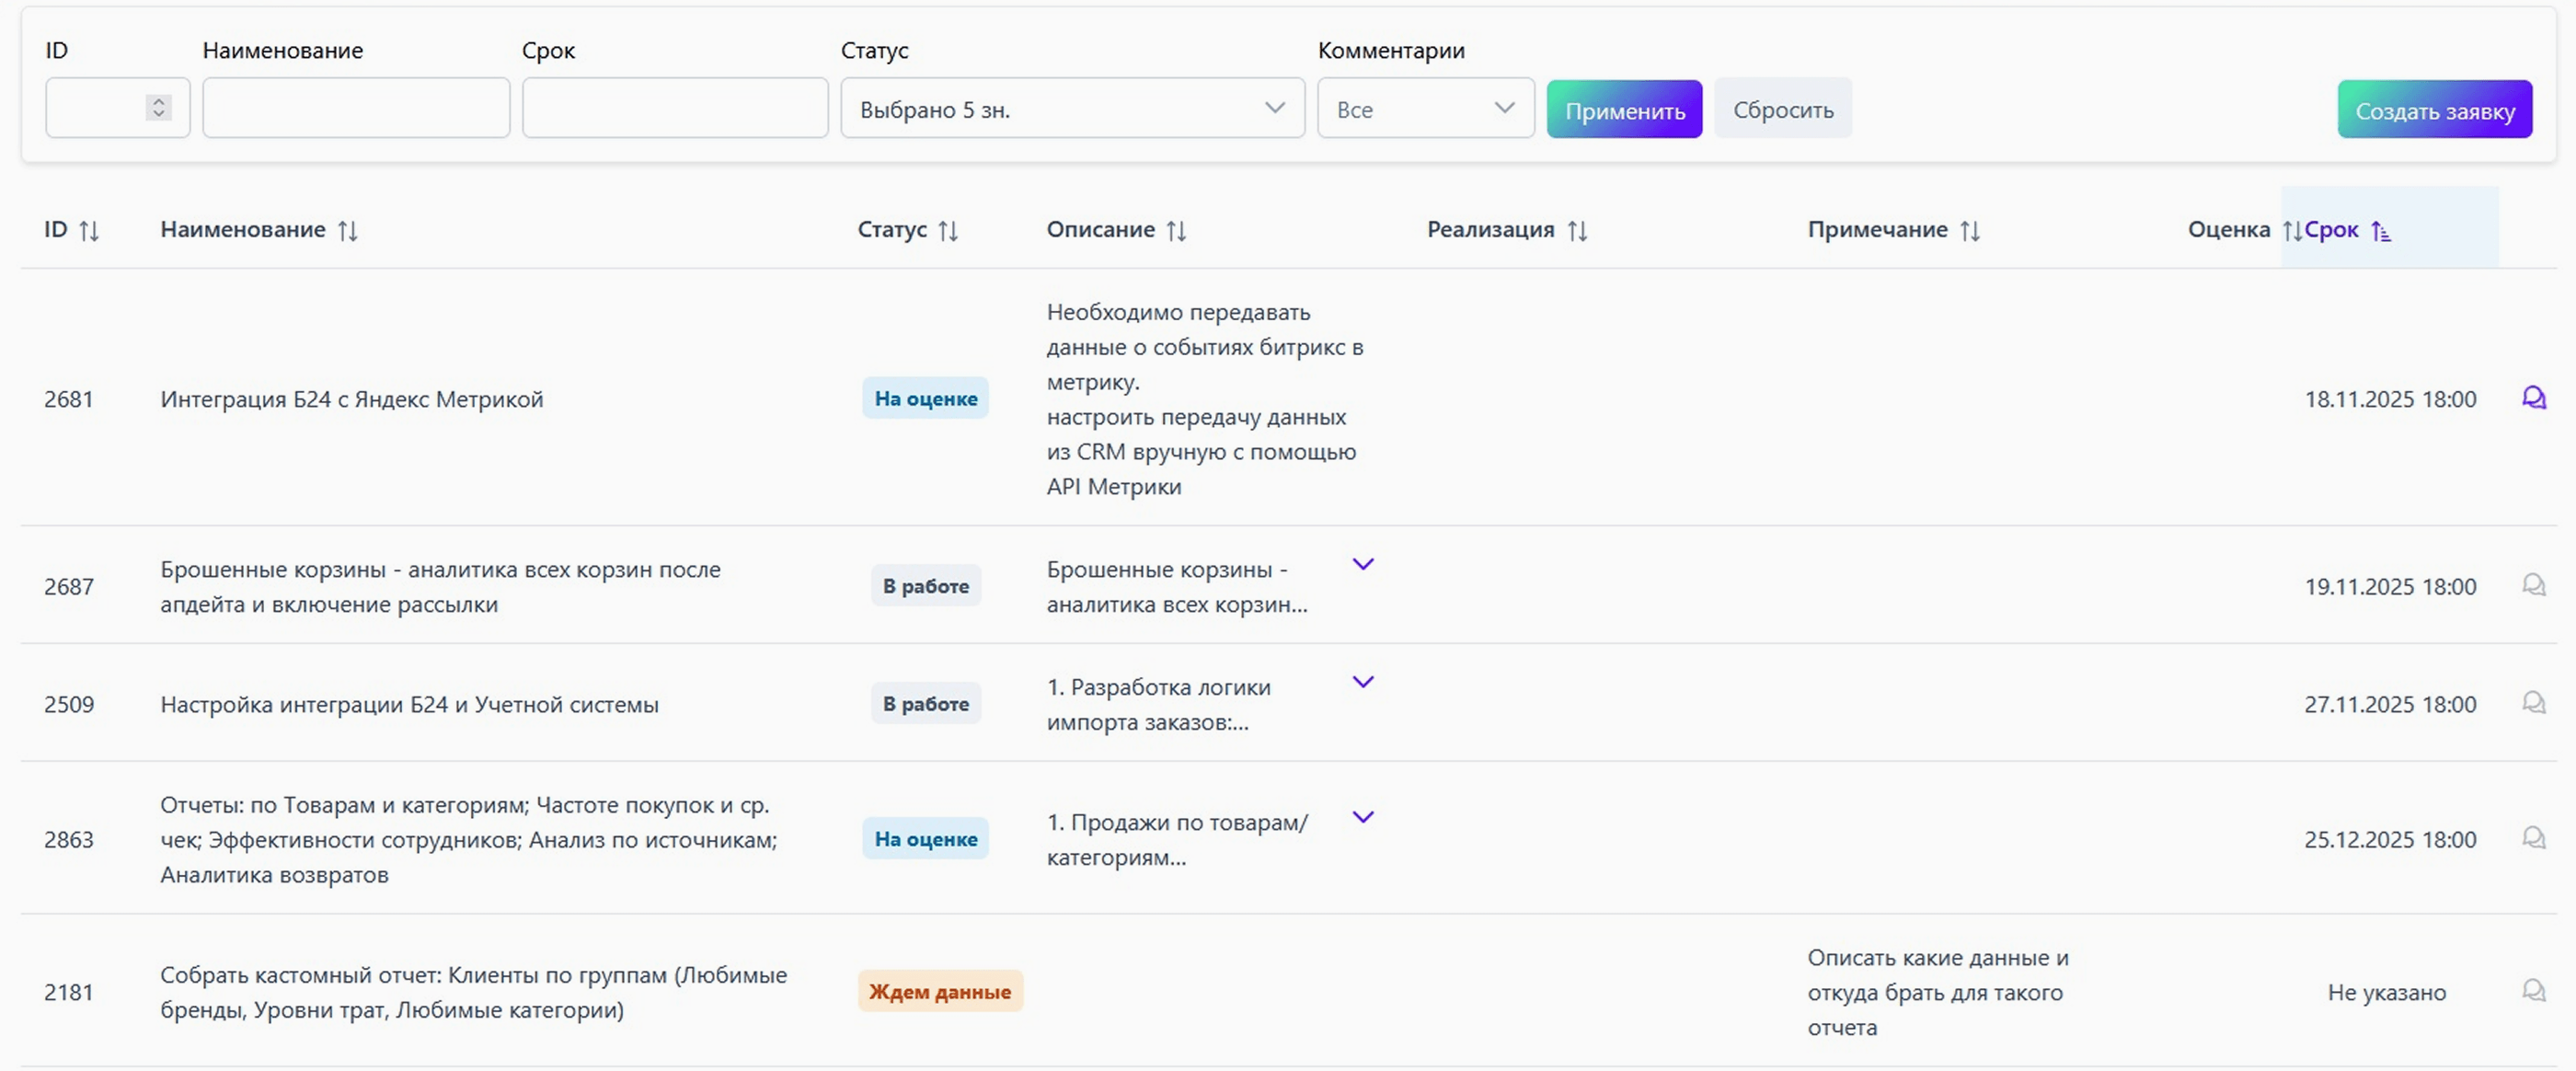Screen dimensions: 2576x1071
Task: Sort by Примечание column arrows
Action: (x=1970, y=231)
